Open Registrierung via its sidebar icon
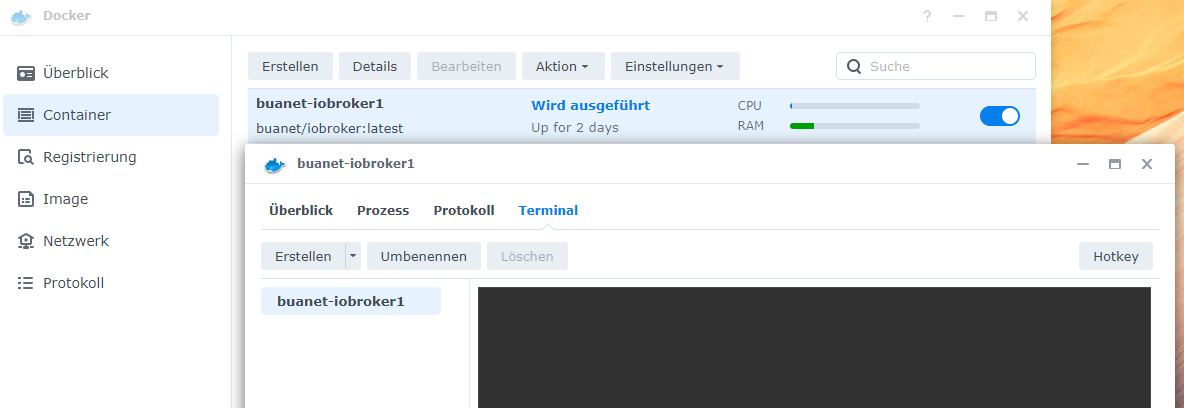Screen dimensions: 1184x408 pyautogui.click(x=26, y=157)
